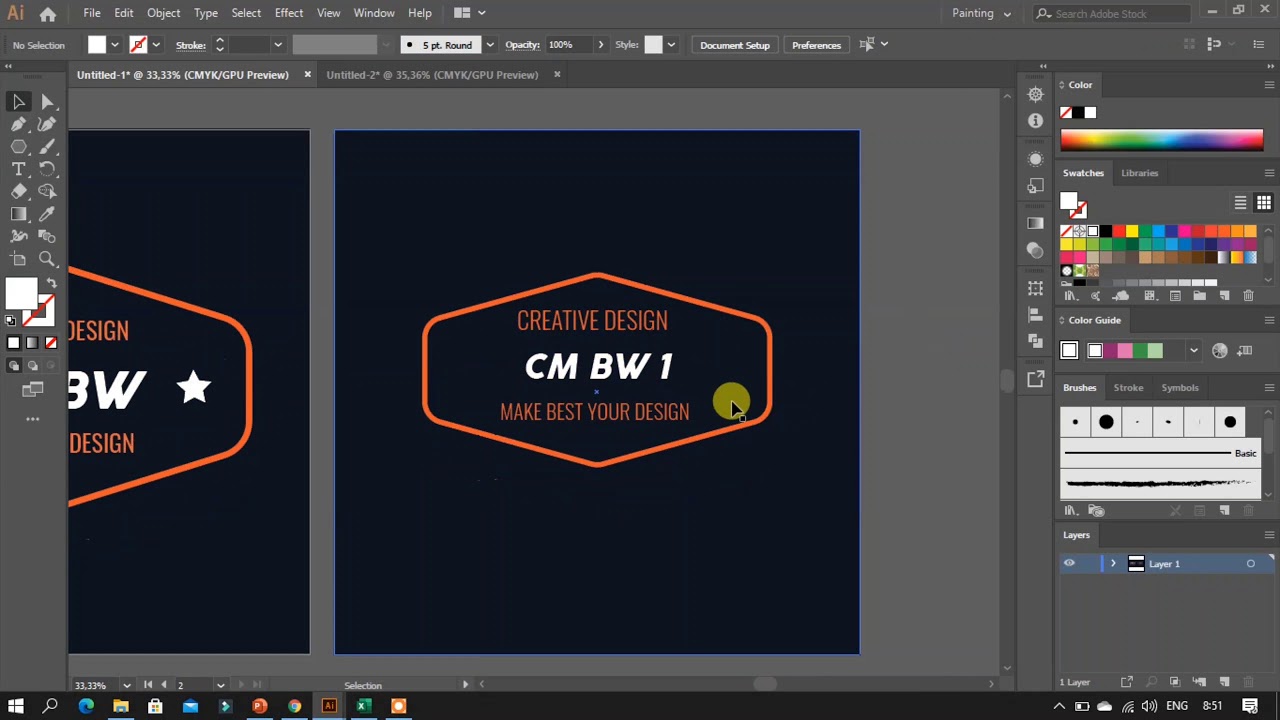The height and width of the screenshot is (720, 1280).
Task: Delete swatch with trash icon
Action: click(1248, 296)
